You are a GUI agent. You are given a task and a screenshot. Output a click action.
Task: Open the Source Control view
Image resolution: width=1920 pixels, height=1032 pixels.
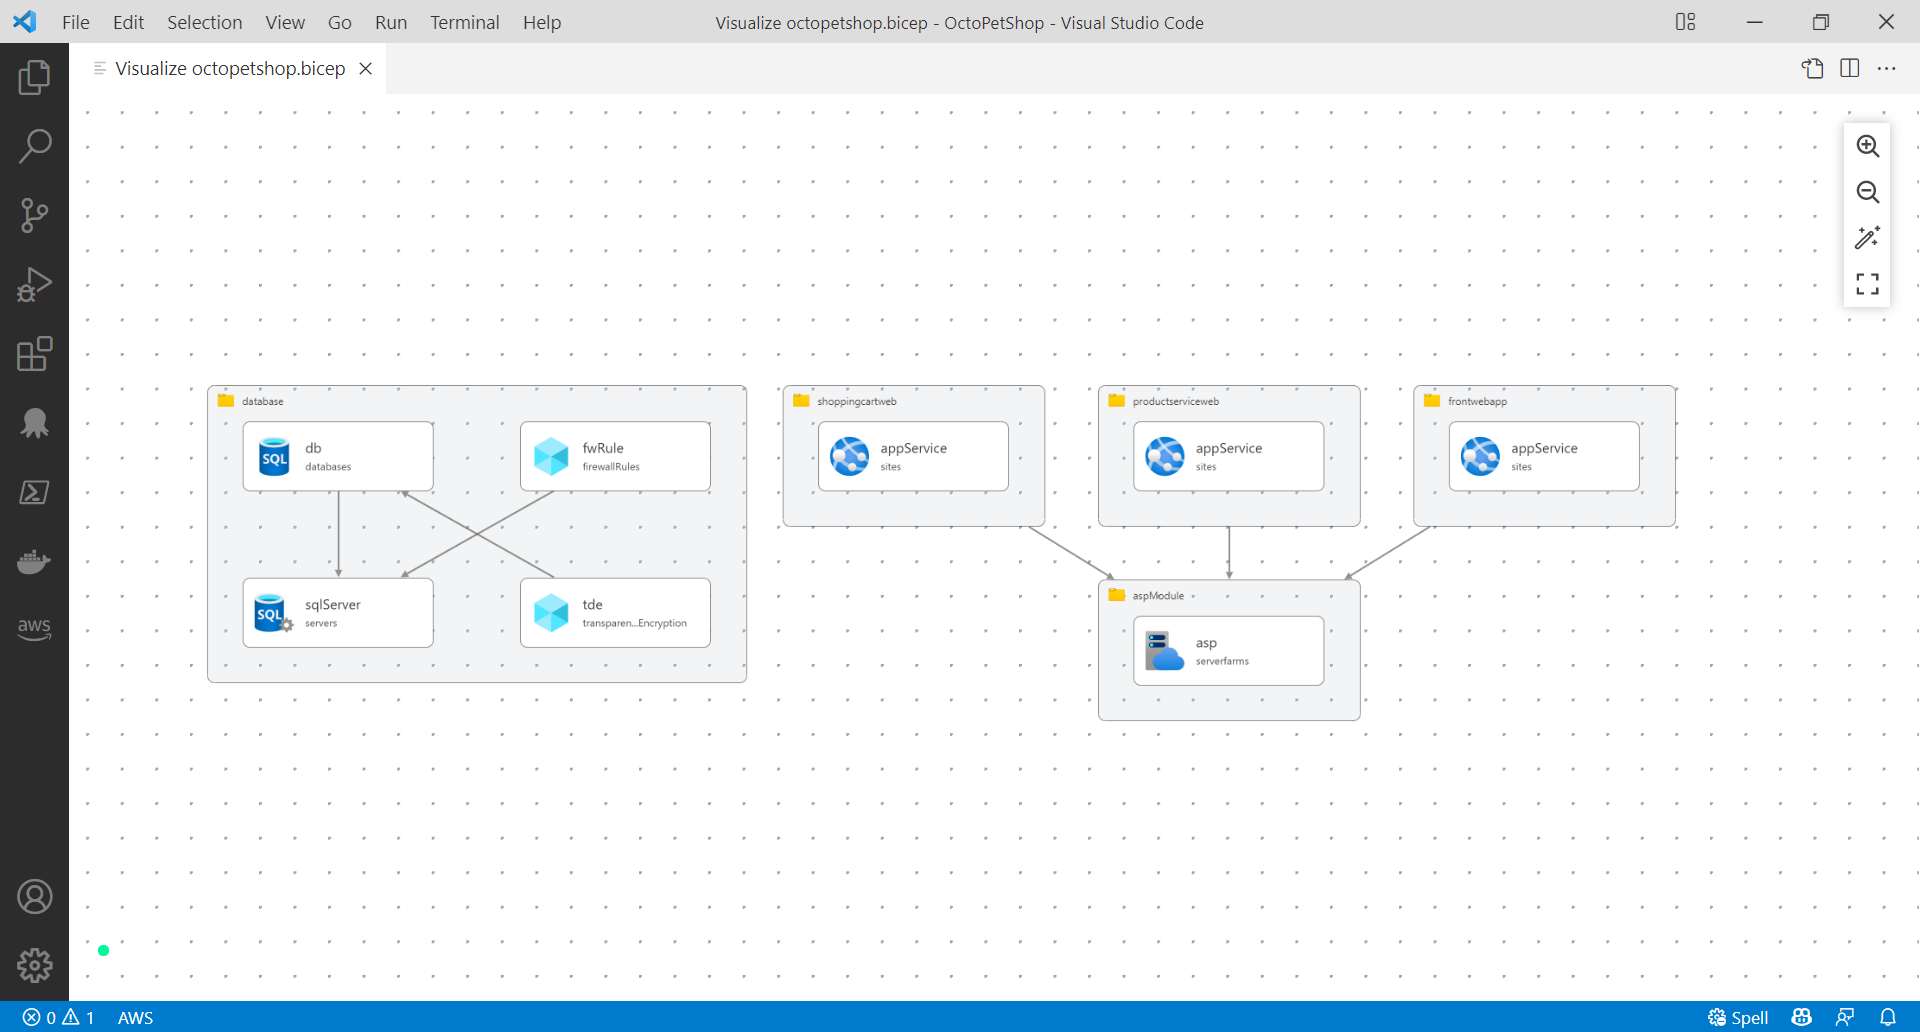(x=34, y=215)
